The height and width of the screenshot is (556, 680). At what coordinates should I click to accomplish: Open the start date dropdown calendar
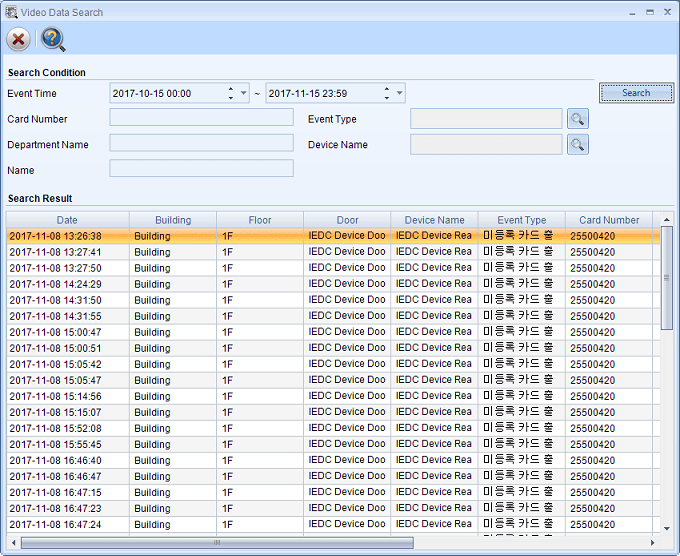[x=244, y=93]
